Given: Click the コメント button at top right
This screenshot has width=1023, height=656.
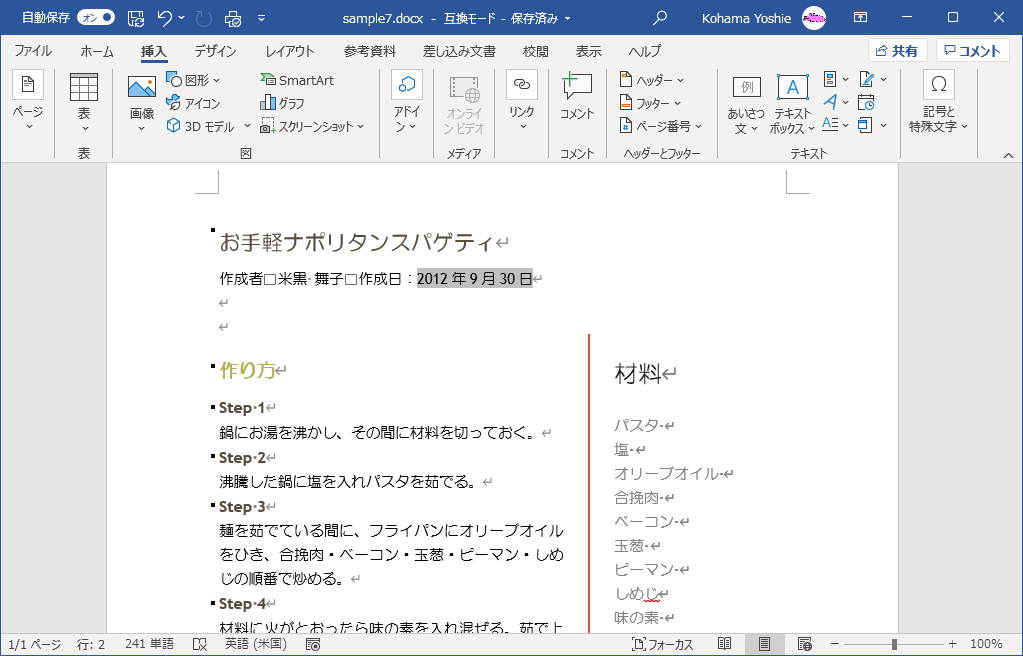Looking at the screenshot, I should click(972, 51).
